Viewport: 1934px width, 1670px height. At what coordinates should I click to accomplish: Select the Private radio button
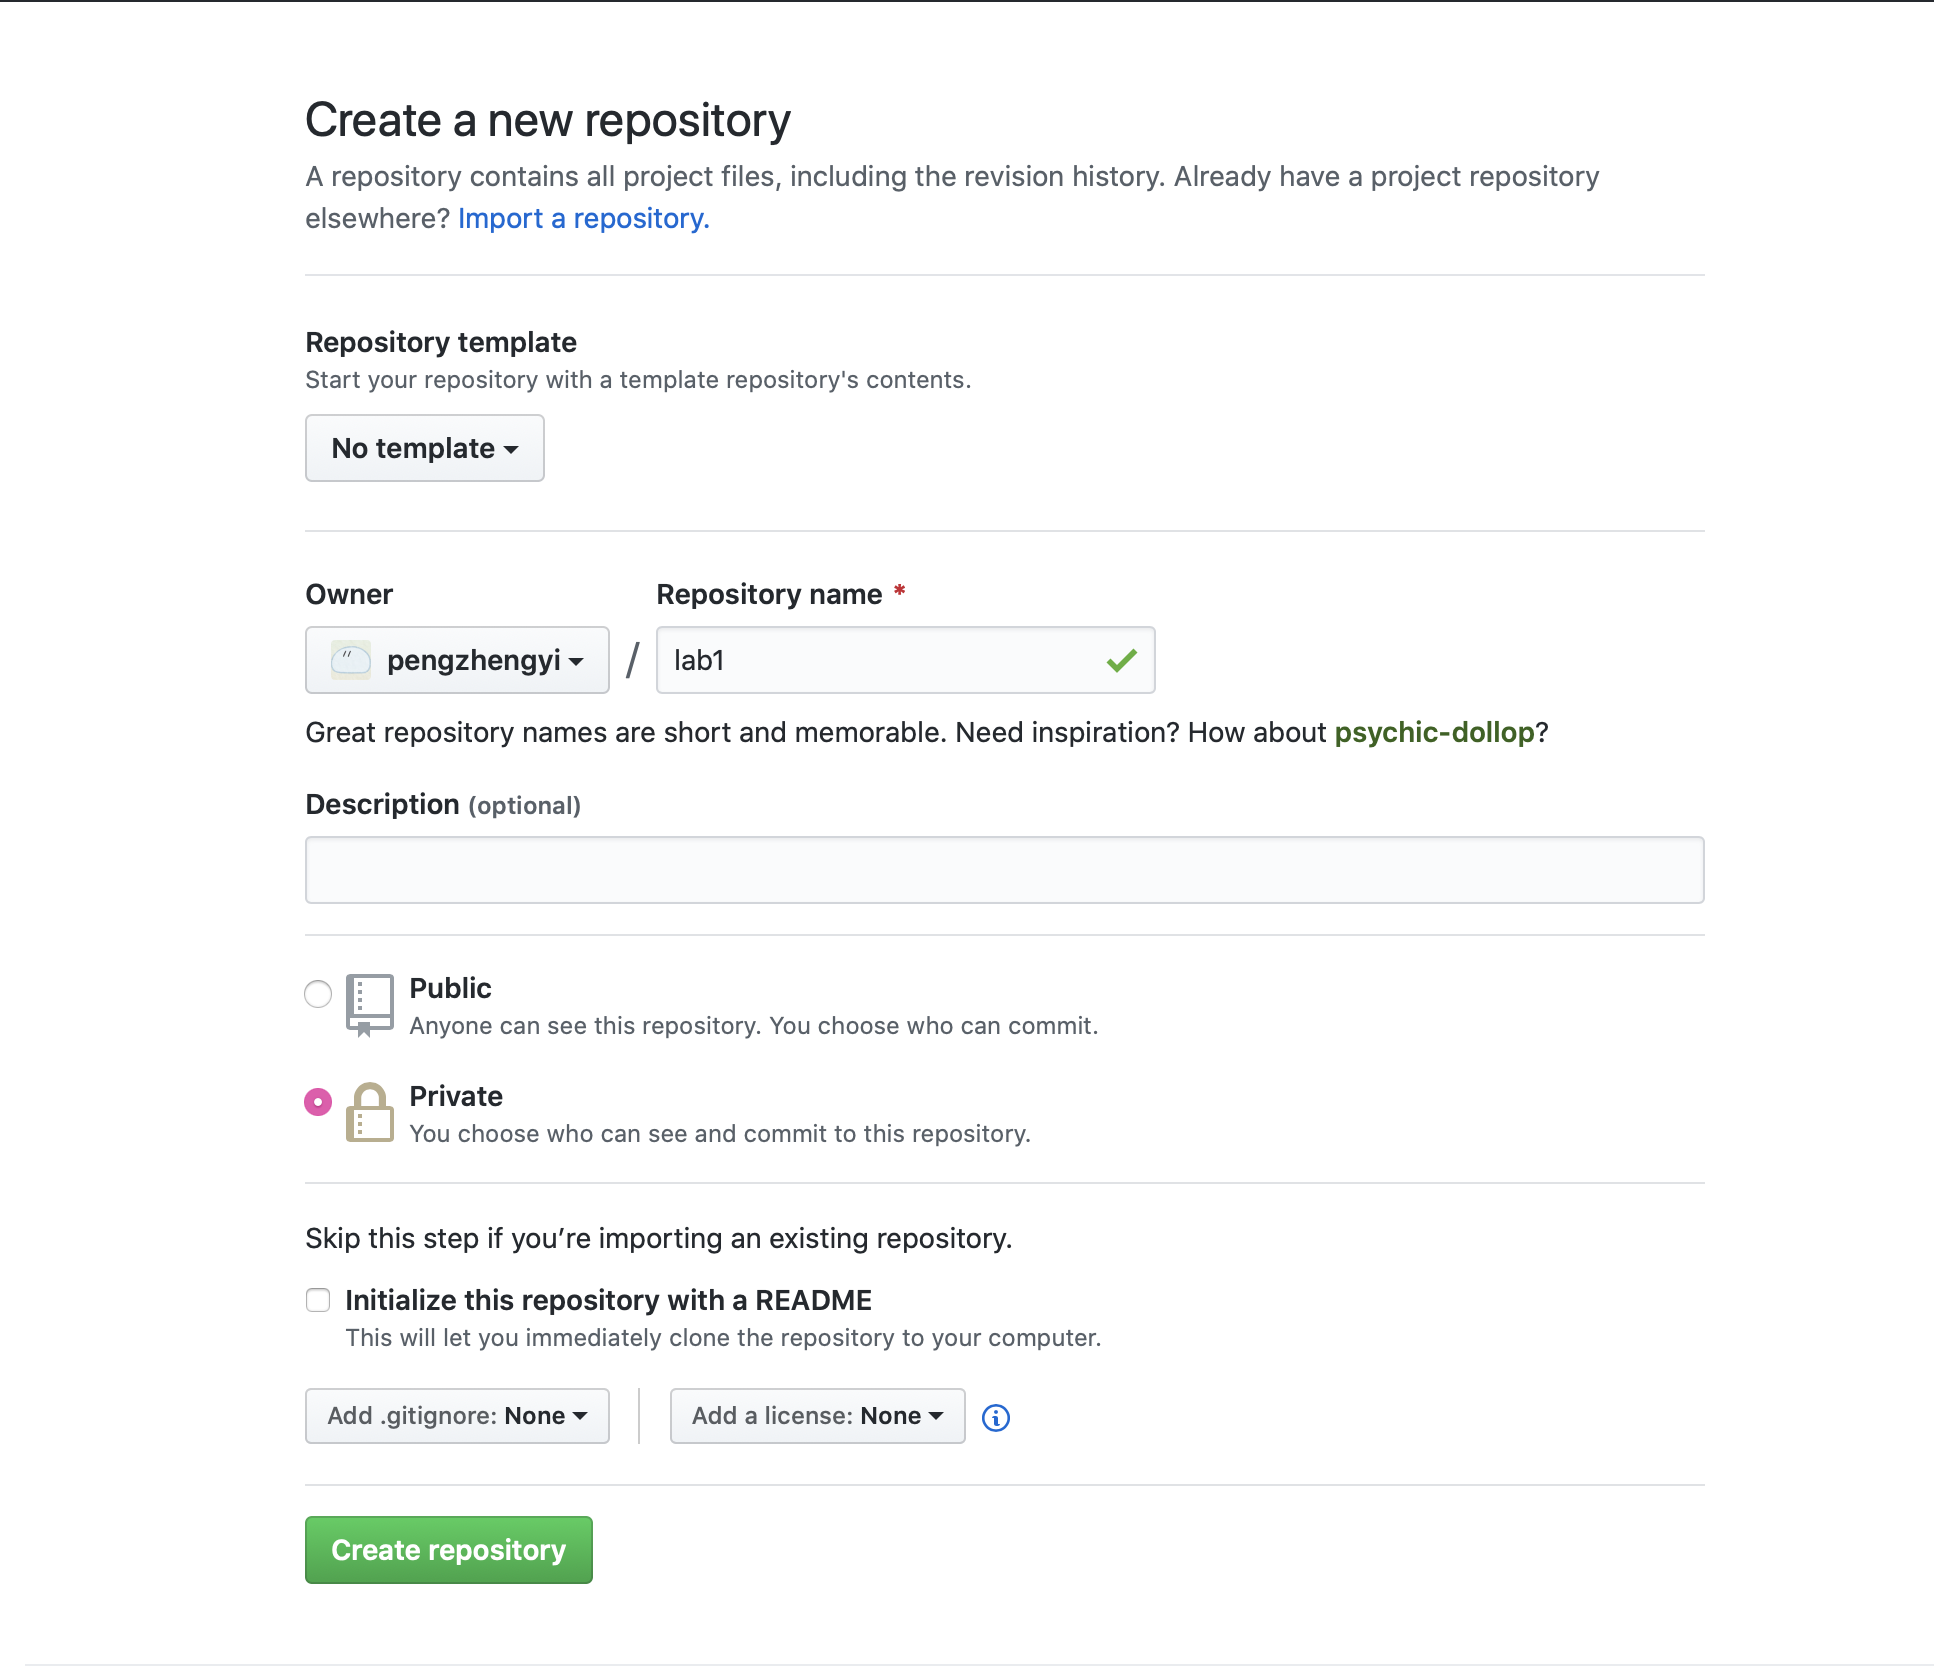[318, 1102]
